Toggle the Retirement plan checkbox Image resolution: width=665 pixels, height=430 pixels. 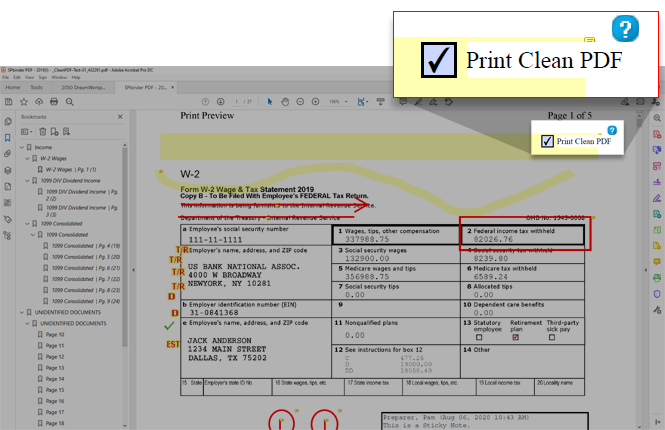click(516, 338)
